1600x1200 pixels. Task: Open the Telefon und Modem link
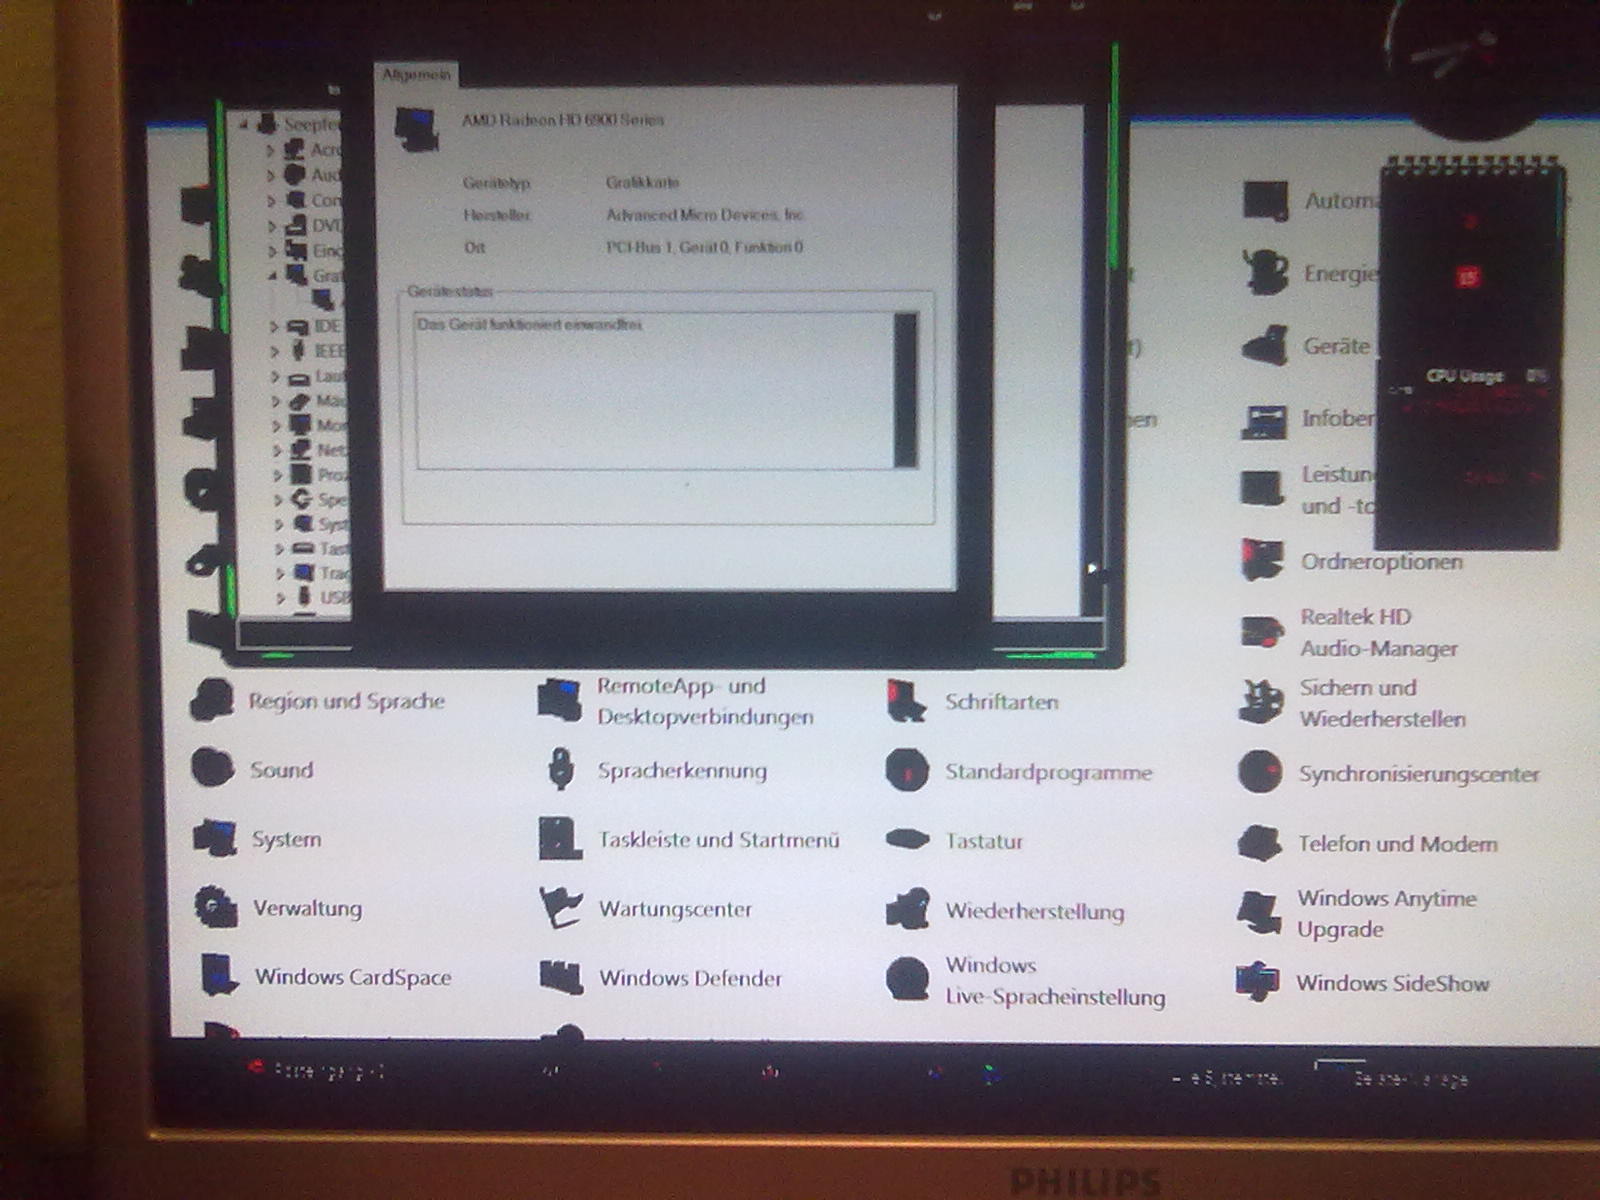coord(1397,843)
